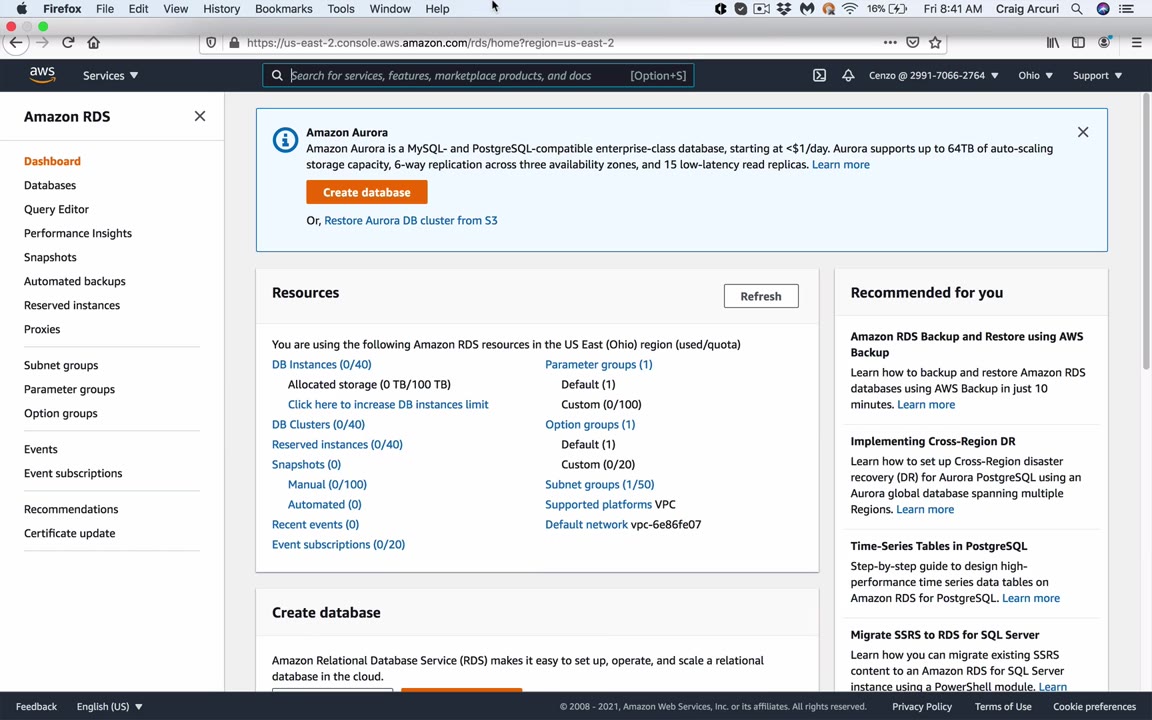This screenshot has width=1152, height=720.
Task: Open the Tools menu
Action: click(x=340, y=9)
